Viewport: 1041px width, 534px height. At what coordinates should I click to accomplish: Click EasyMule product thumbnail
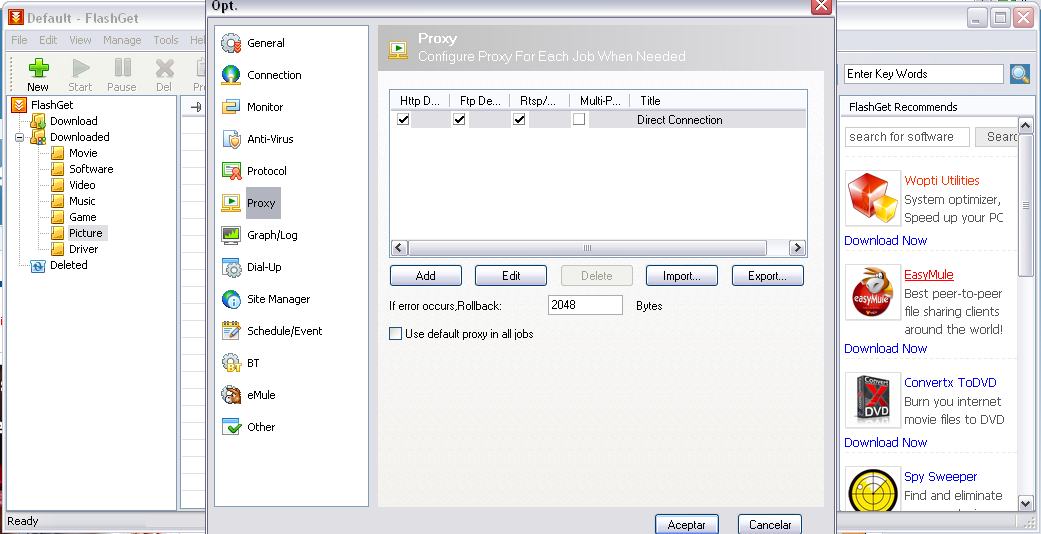(873, 293)
